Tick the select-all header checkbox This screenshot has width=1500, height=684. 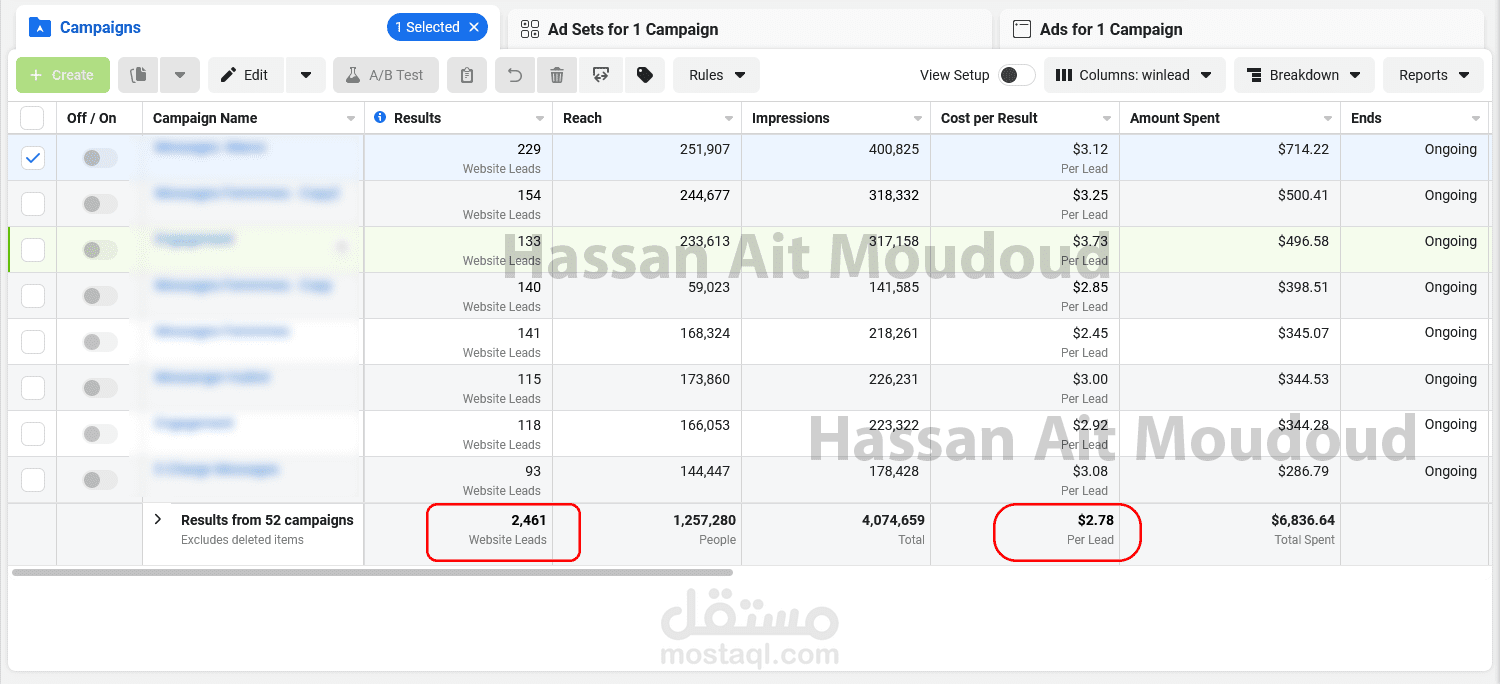[x=32, y=118]
